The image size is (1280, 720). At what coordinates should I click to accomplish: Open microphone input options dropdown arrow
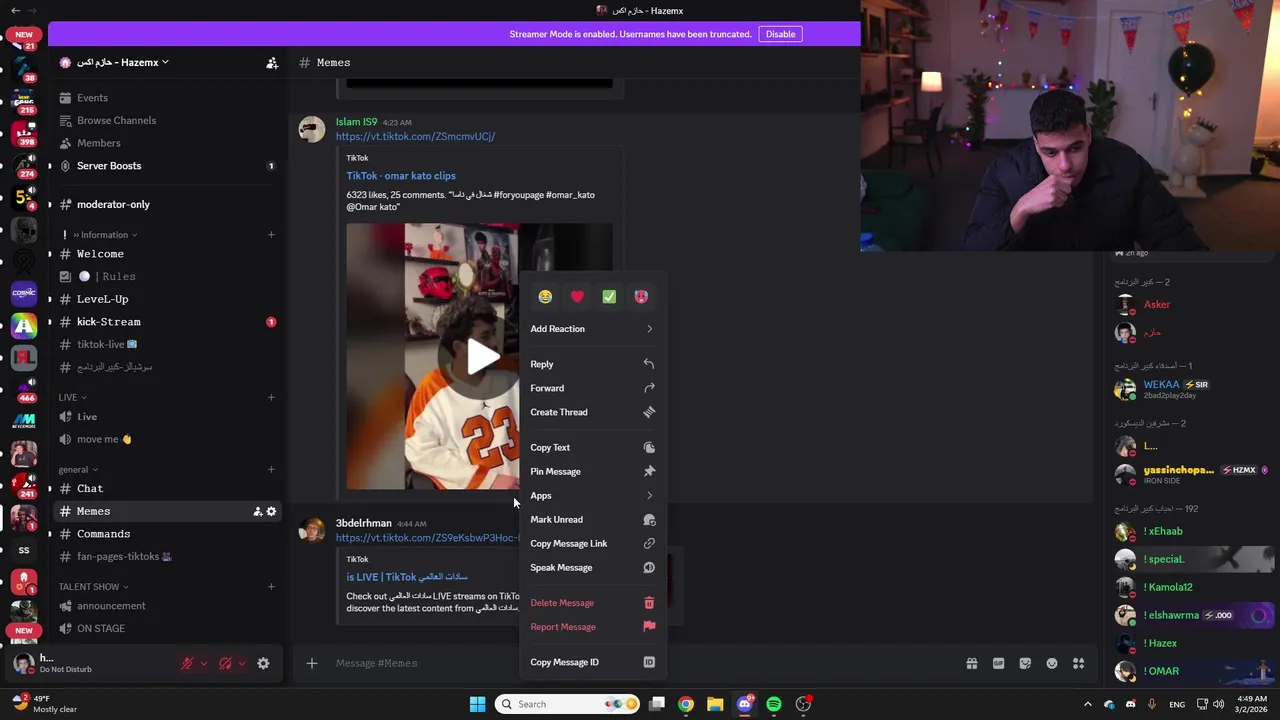coord(204,663)
